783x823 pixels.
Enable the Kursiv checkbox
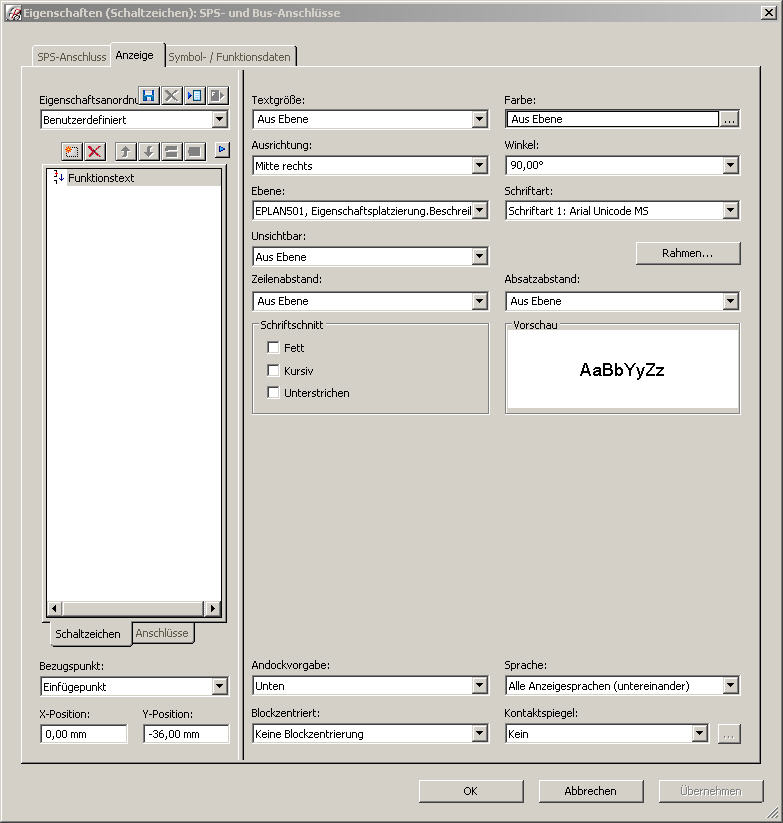(x=273, y=371)
